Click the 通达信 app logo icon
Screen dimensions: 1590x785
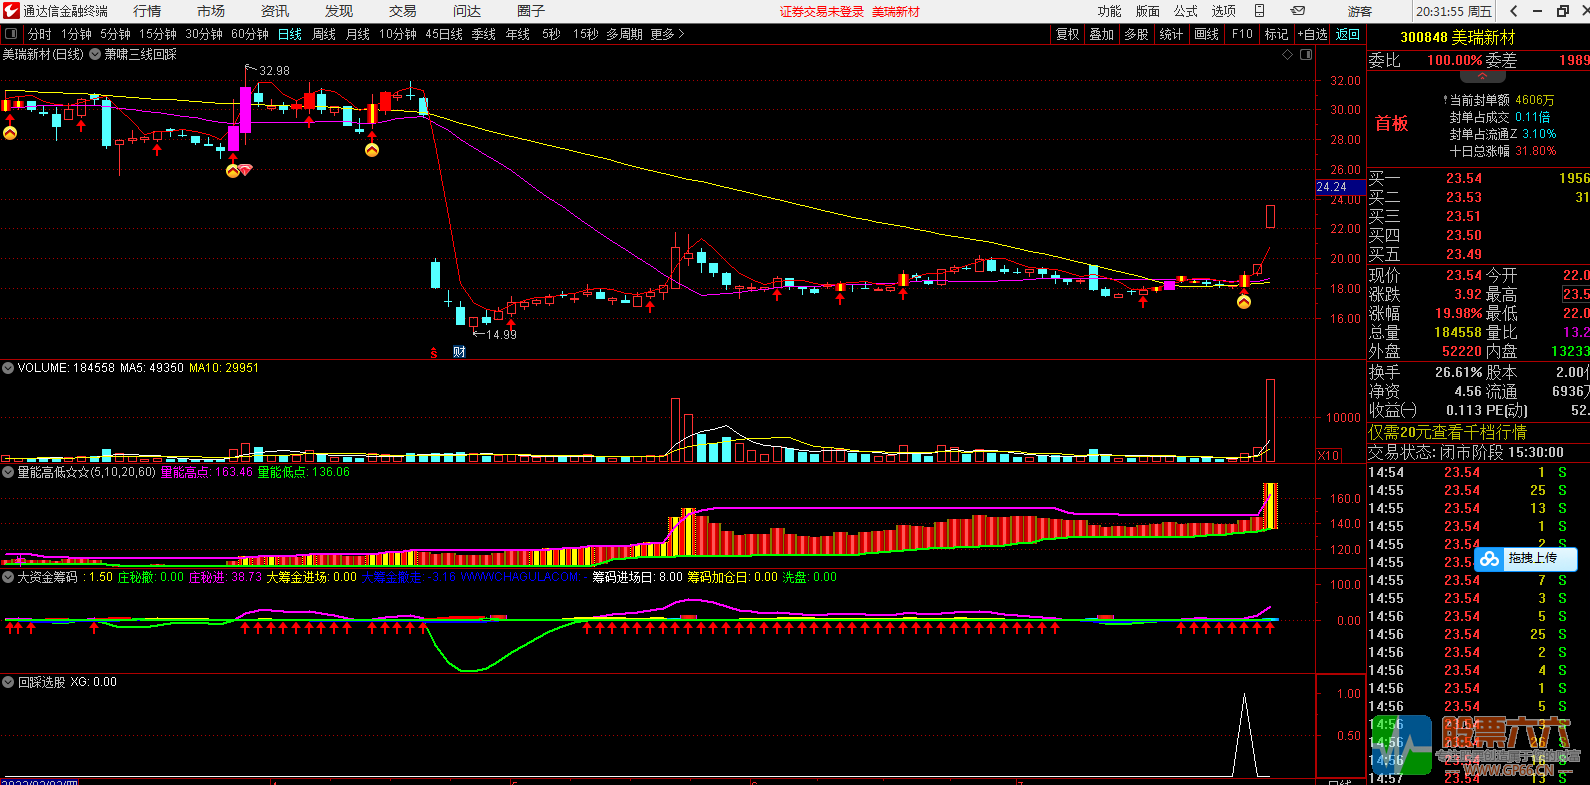tap(11, 11)
